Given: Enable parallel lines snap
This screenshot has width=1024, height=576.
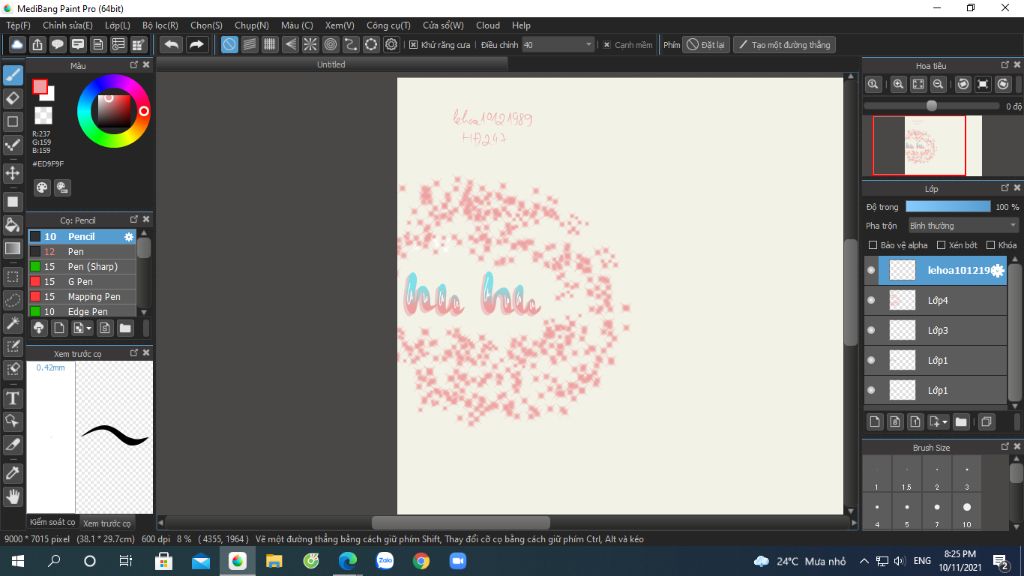Looking at the screenshot, I should (x=249, y=44).
